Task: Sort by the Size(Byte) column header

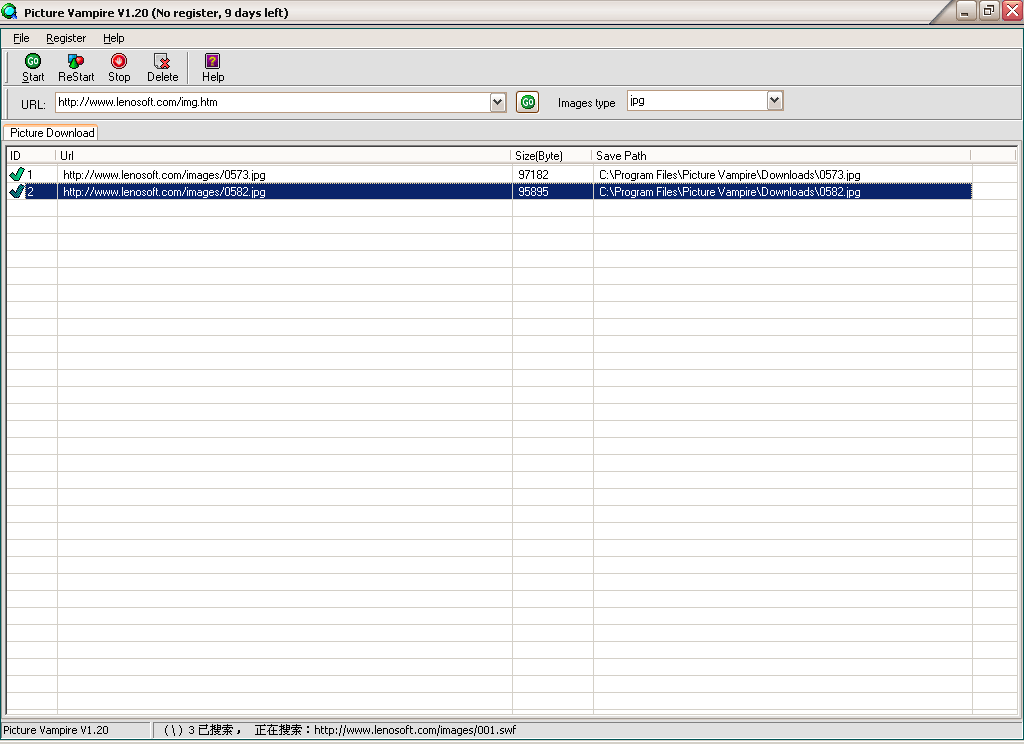Action: (x=551, y=155)
